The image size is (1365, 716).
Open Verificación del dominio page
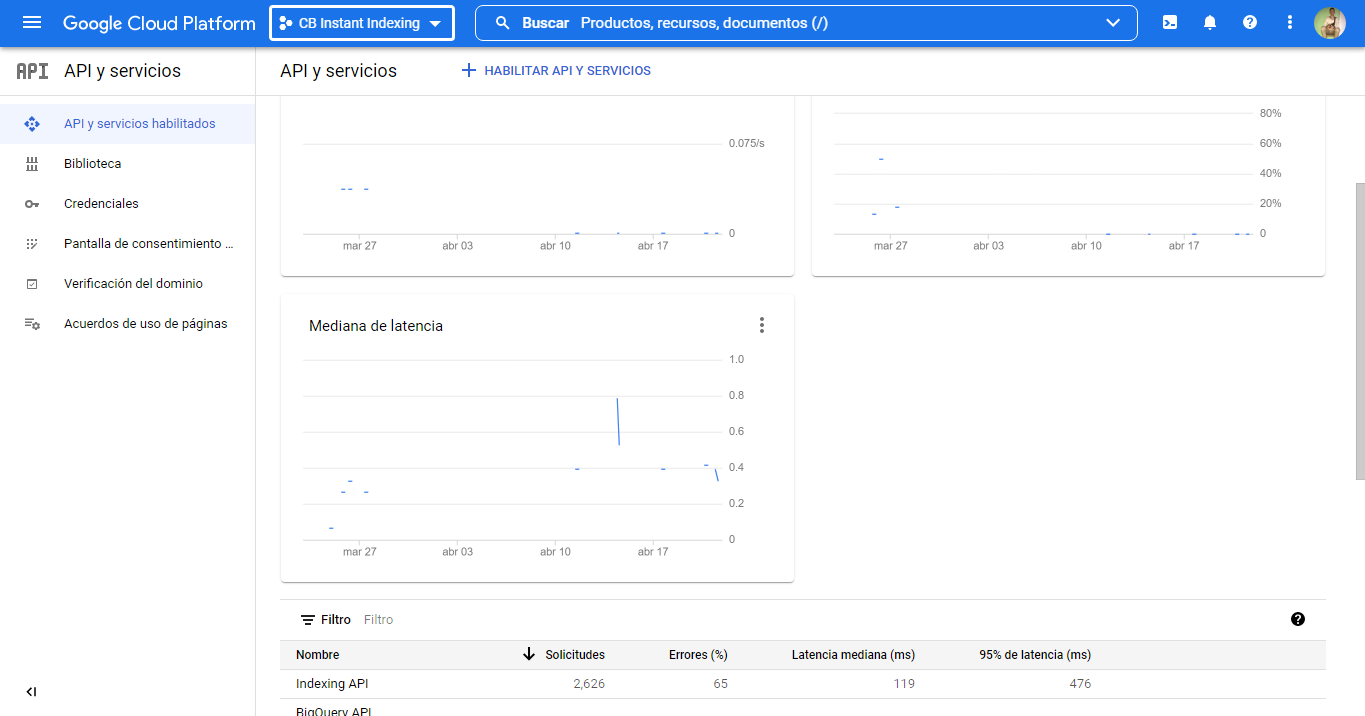tap(127, 284)
